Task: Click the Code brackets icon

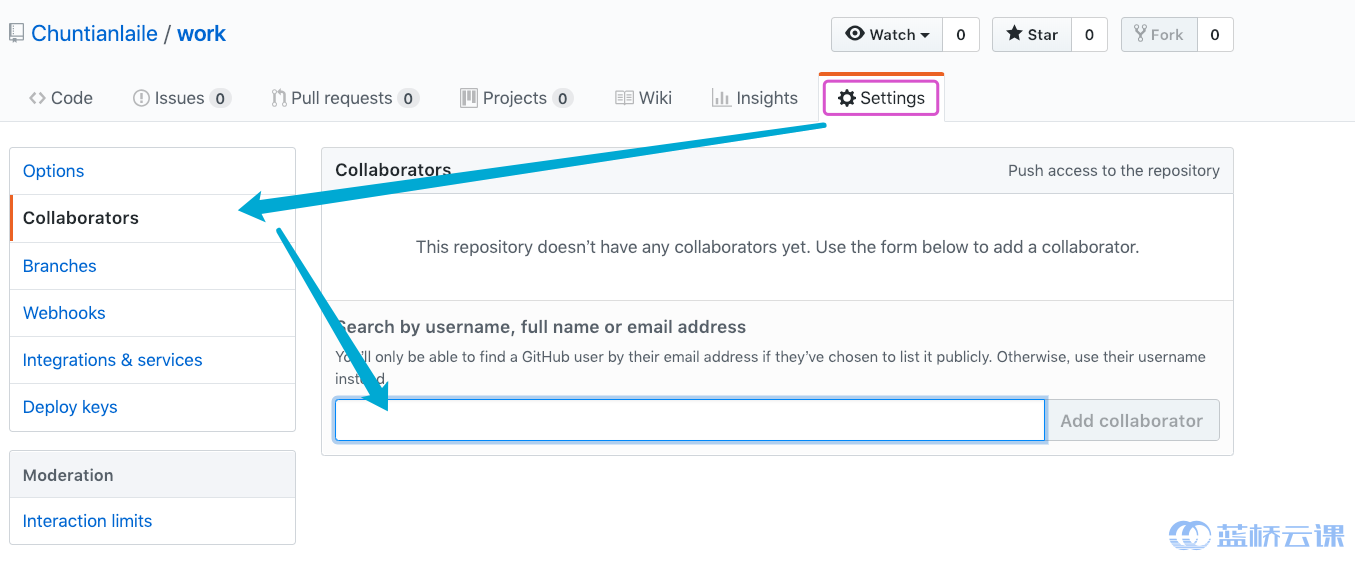Action: pyautogui.click(x=37, y=98)
